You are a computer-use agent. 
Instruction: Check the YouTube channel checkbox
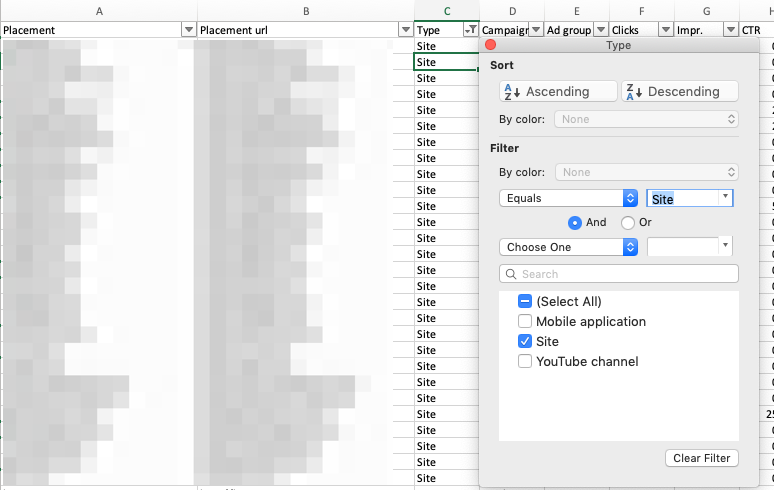[x=525, y=362]
